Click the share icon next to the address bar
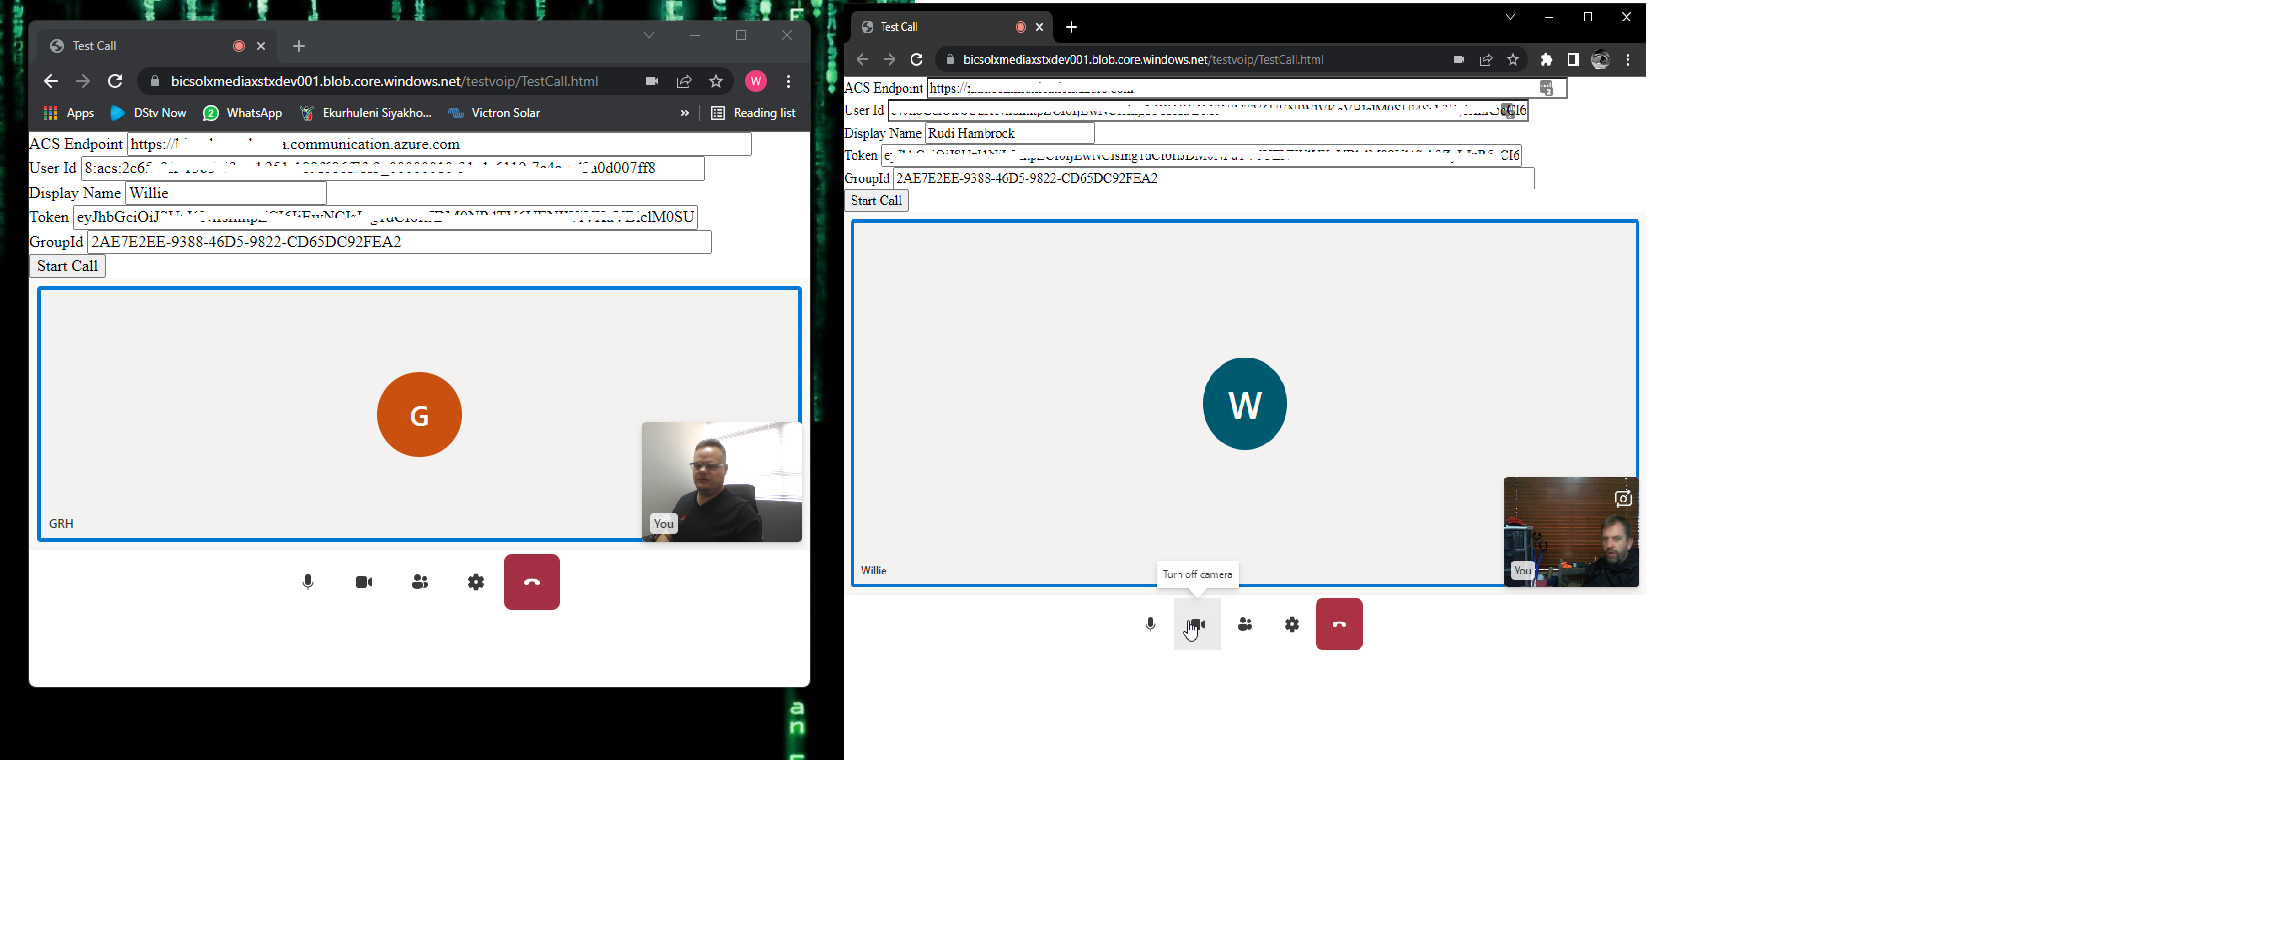Screen dimensions: 2285x951 pos(684,81)
